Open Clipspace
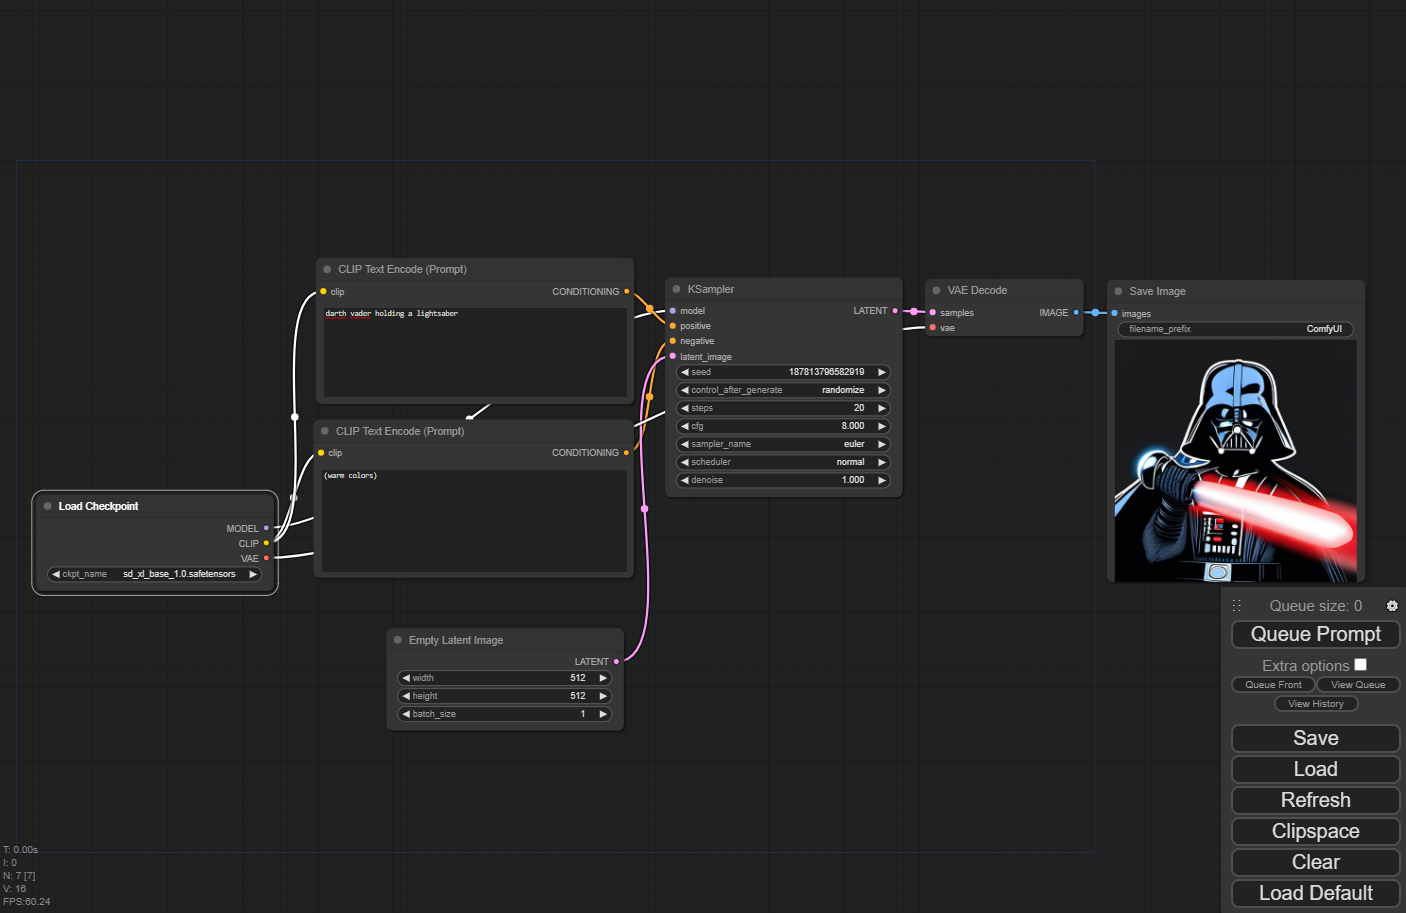The image size is (1406, 913). pyautogui.click(x=1315, y=831)
